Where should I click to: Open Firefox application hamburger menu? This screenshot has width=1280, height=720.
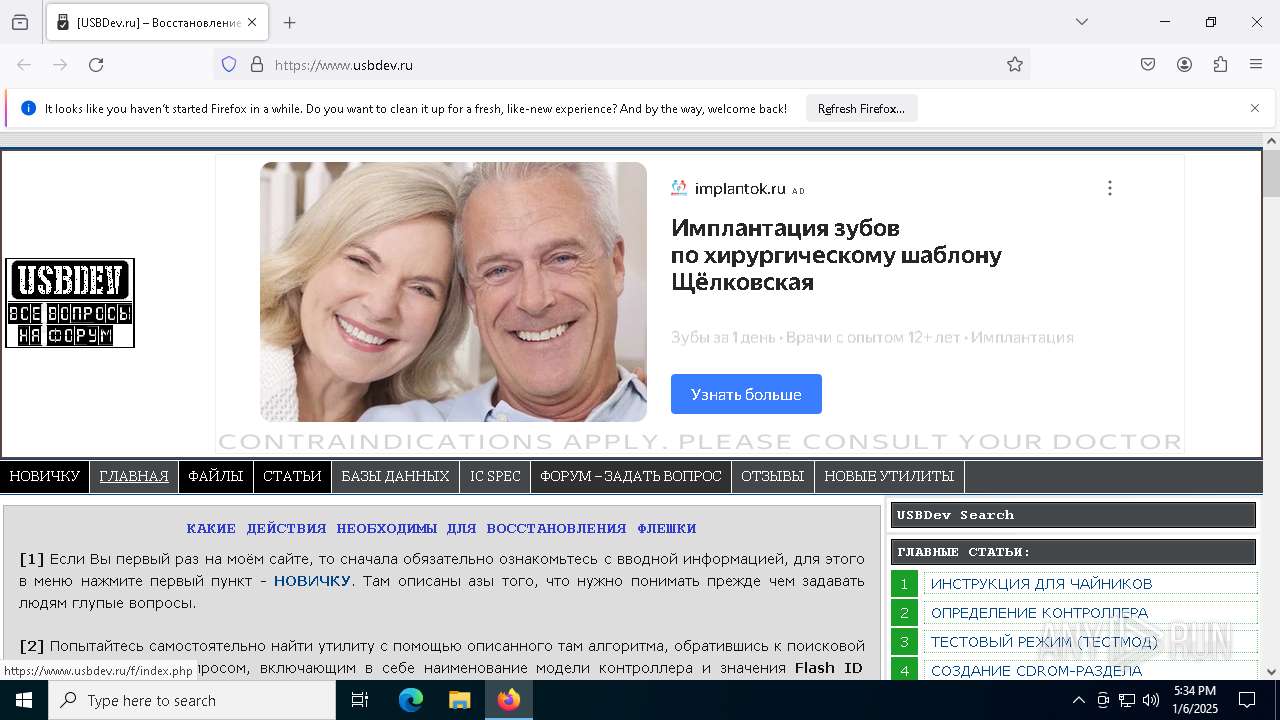(1256, 65)
